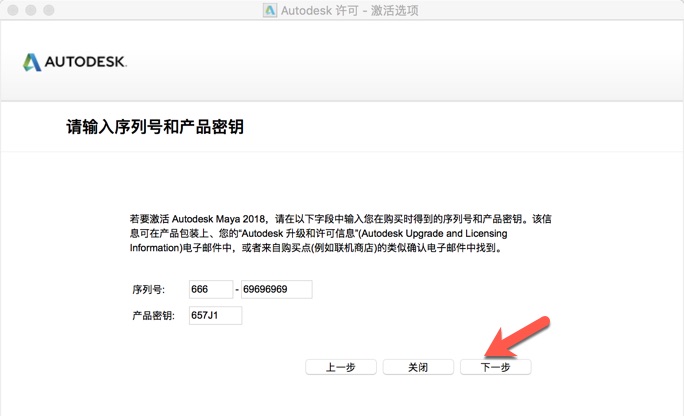Go back with the 上一步 button

(x=341, y=367)
